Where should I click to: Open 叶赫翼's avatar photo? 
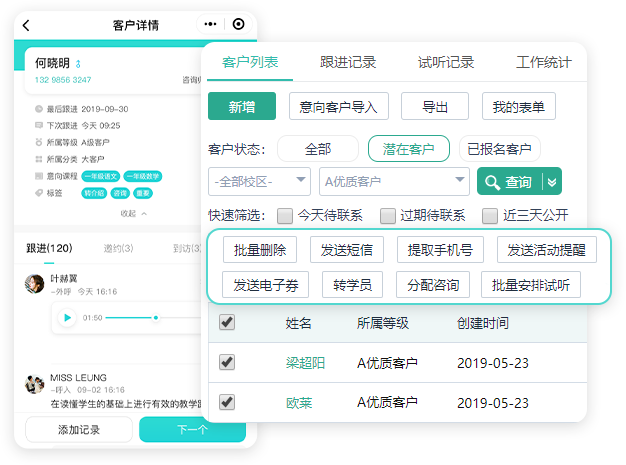[x=35, y=283]
